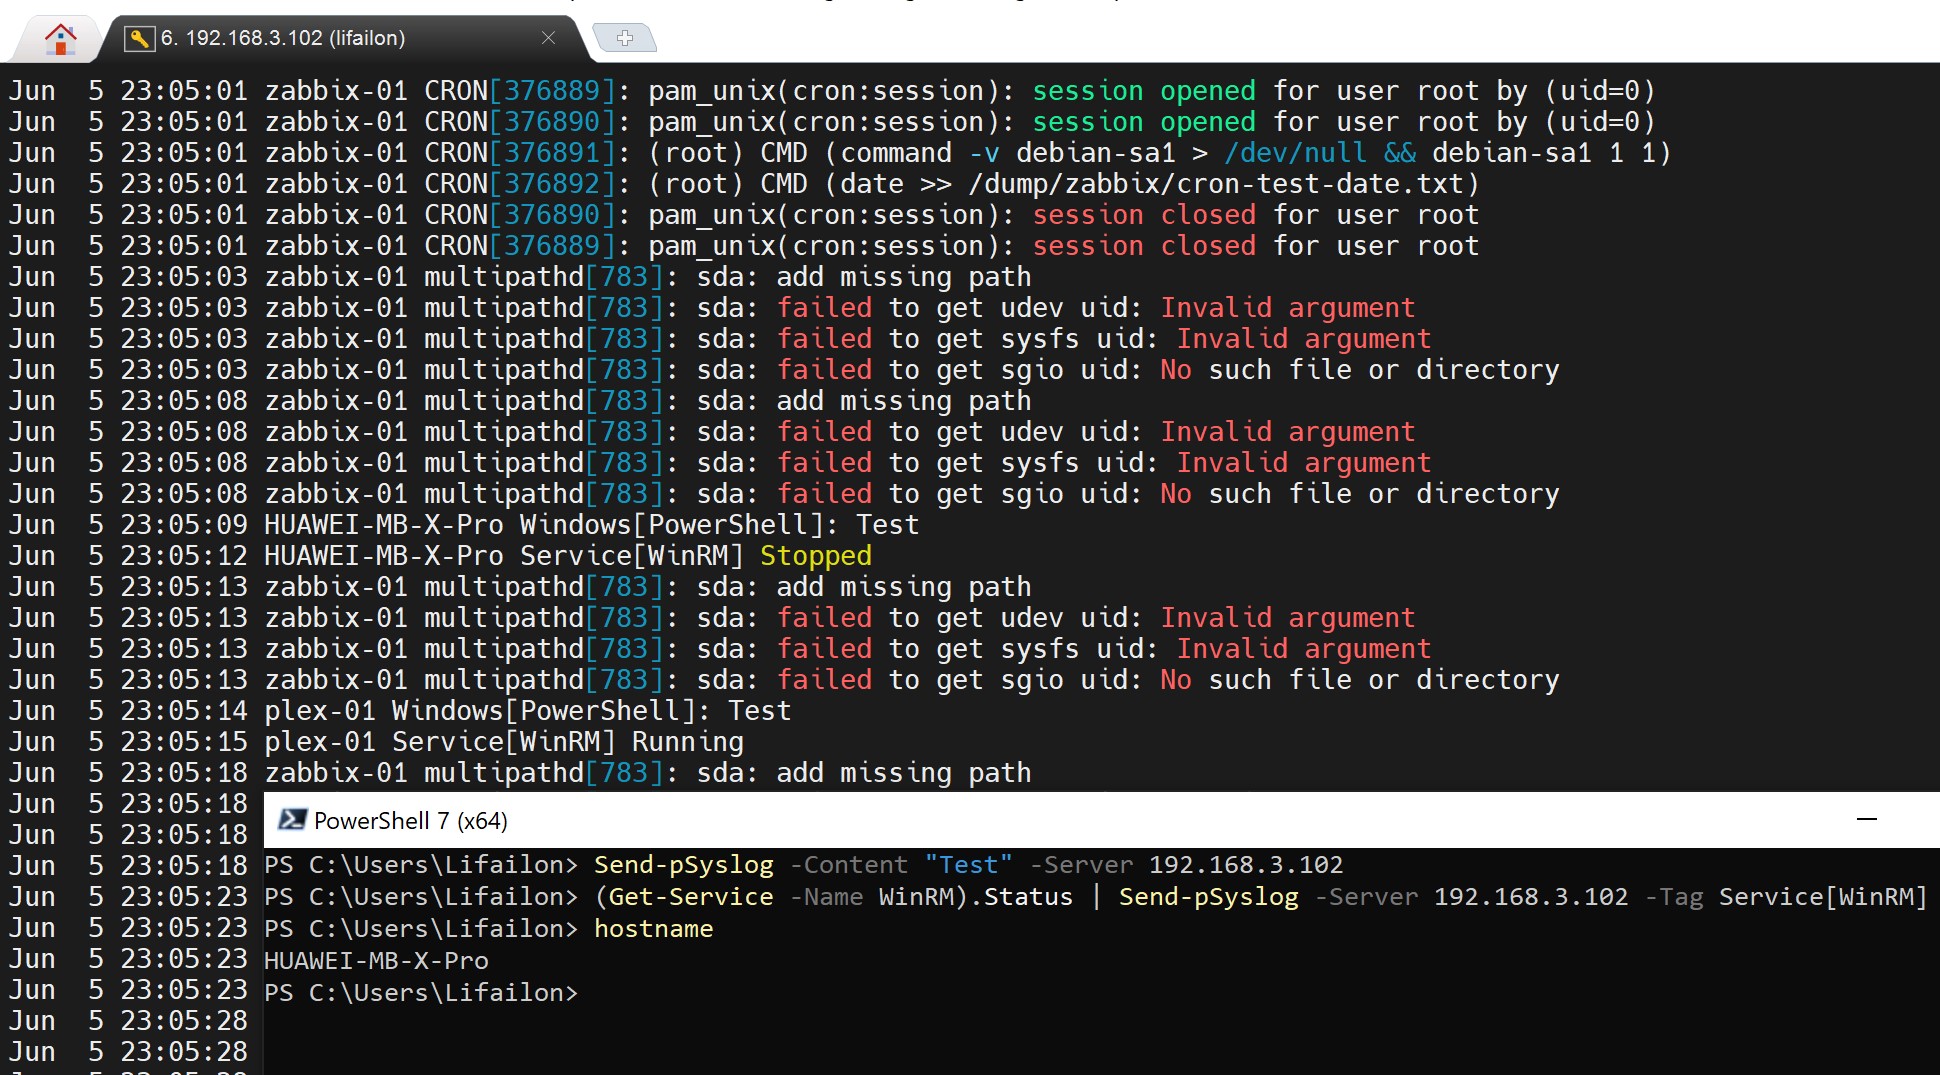The image size is (1940, 1075).
Task: Click 'session closed' for CRON[376890]
Action: click(1144, 215)
